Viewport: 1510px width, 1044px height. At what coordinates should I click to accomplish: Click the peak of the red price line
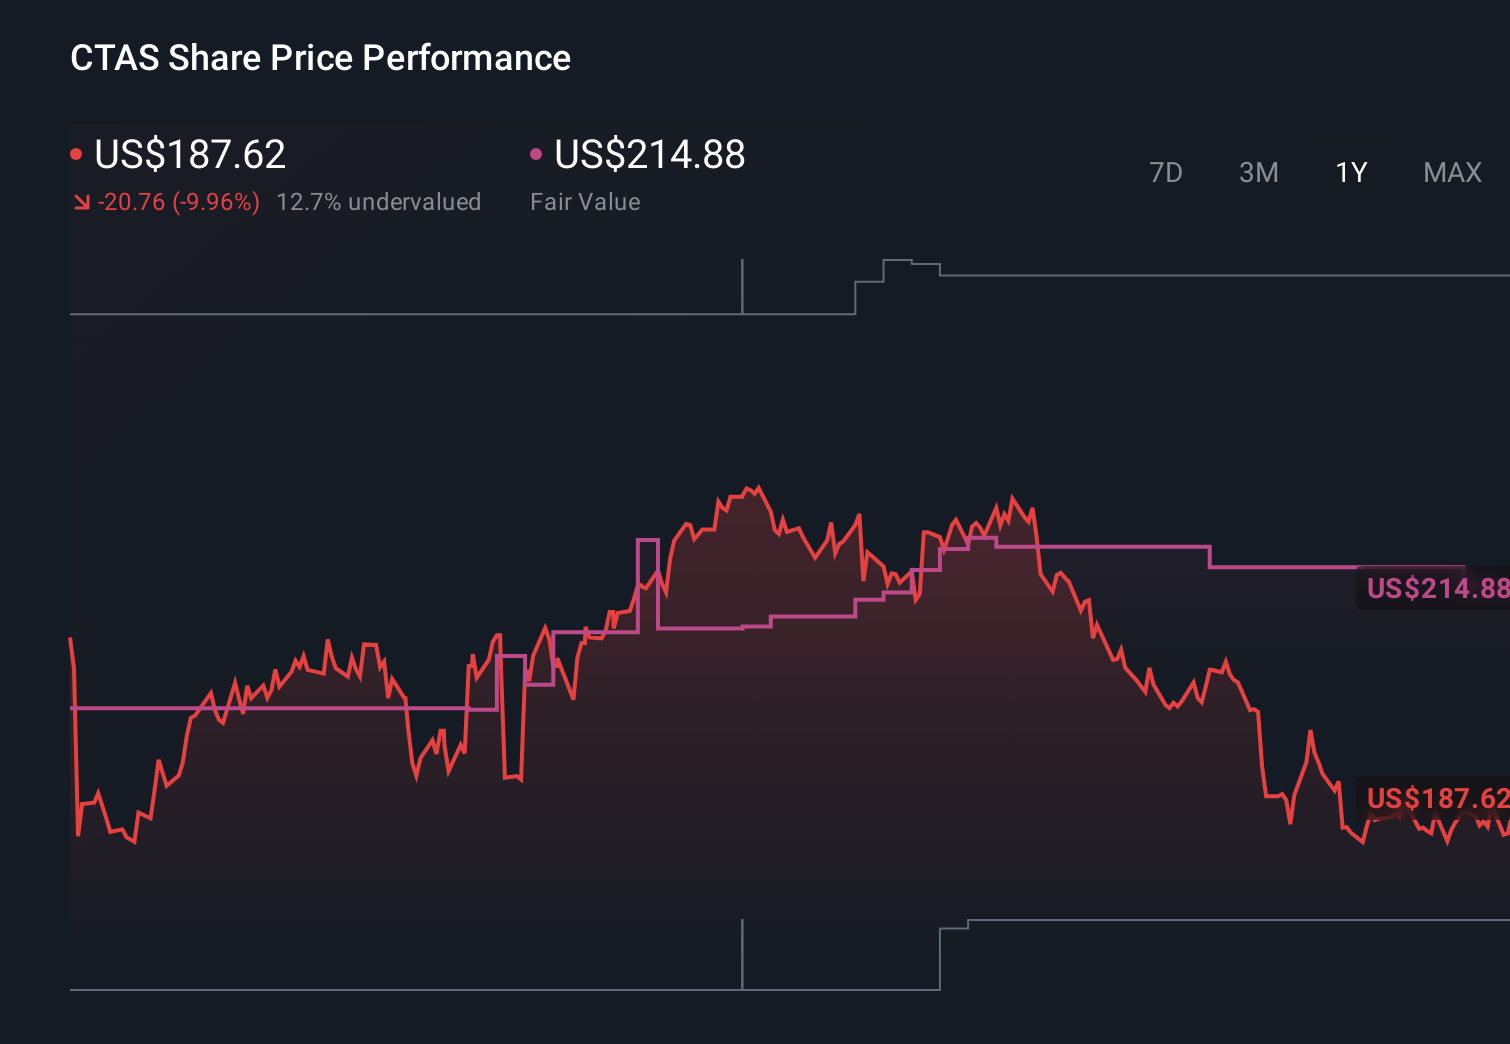757,487
